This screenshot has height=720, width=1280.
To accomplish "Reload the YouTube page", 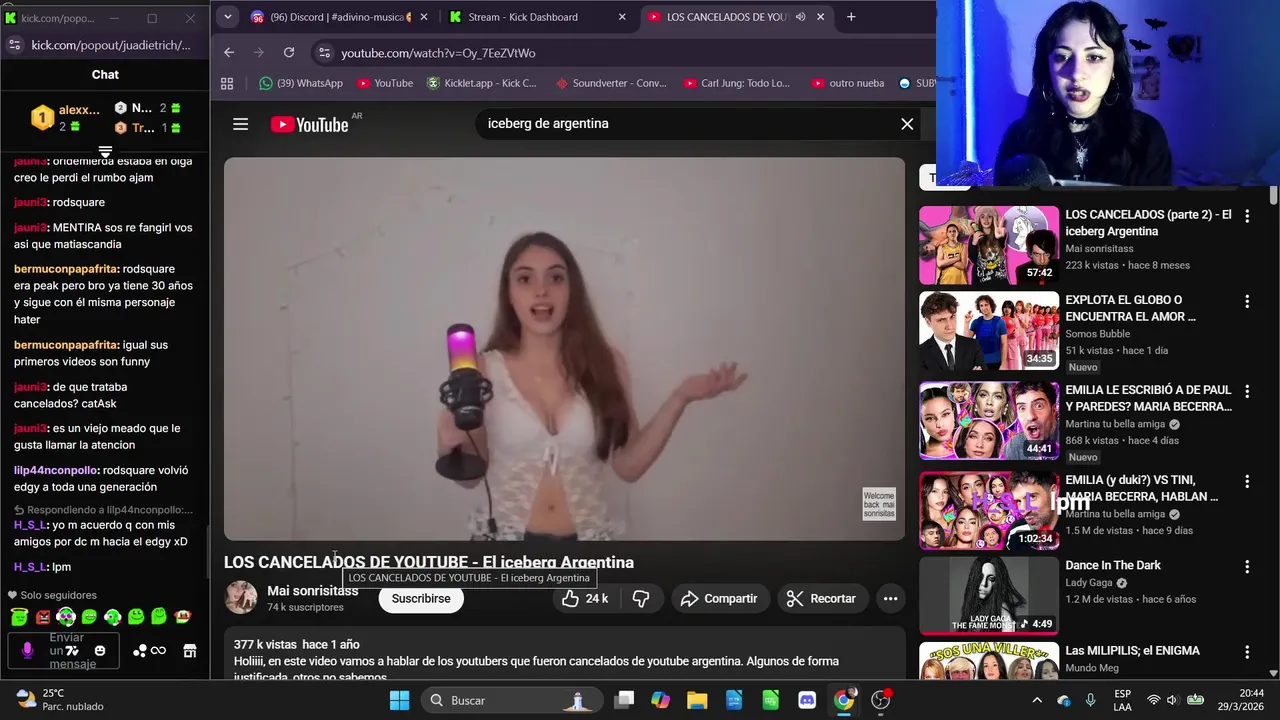I will pyautogui.click(x=289, y=53).
